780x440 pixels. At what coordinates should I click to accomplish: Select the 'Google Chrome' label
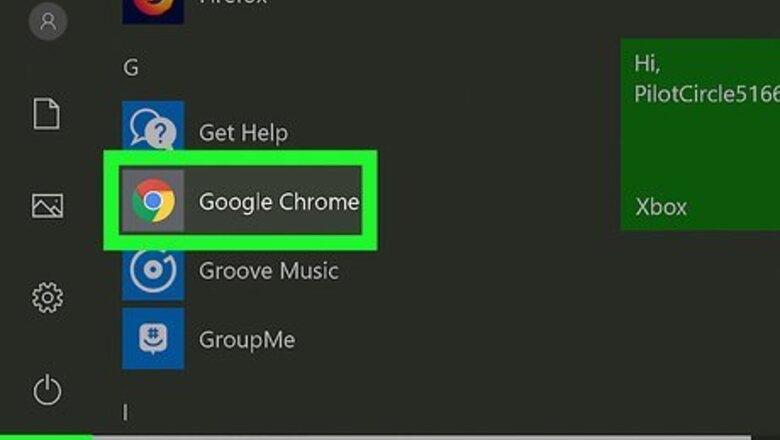click(279, 201)
